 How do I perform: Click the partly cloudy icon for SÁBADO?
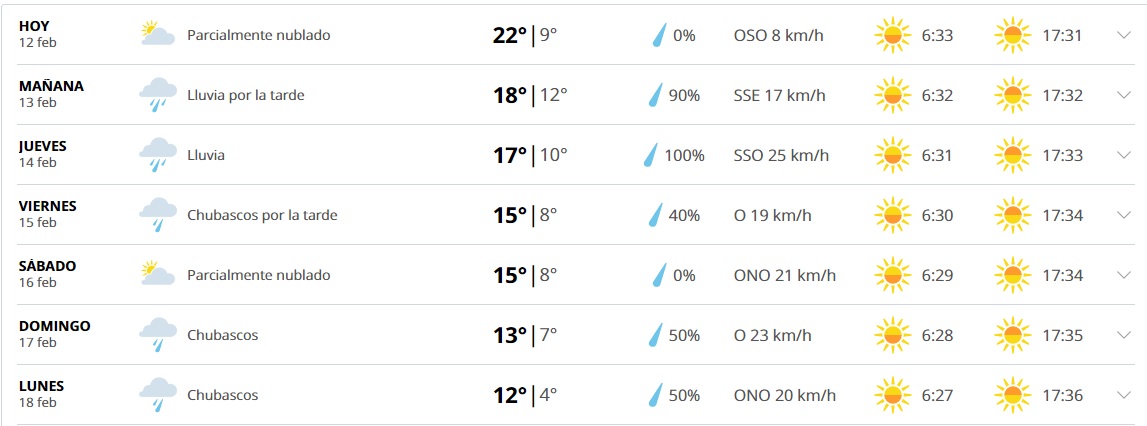[x=156, y=275]
